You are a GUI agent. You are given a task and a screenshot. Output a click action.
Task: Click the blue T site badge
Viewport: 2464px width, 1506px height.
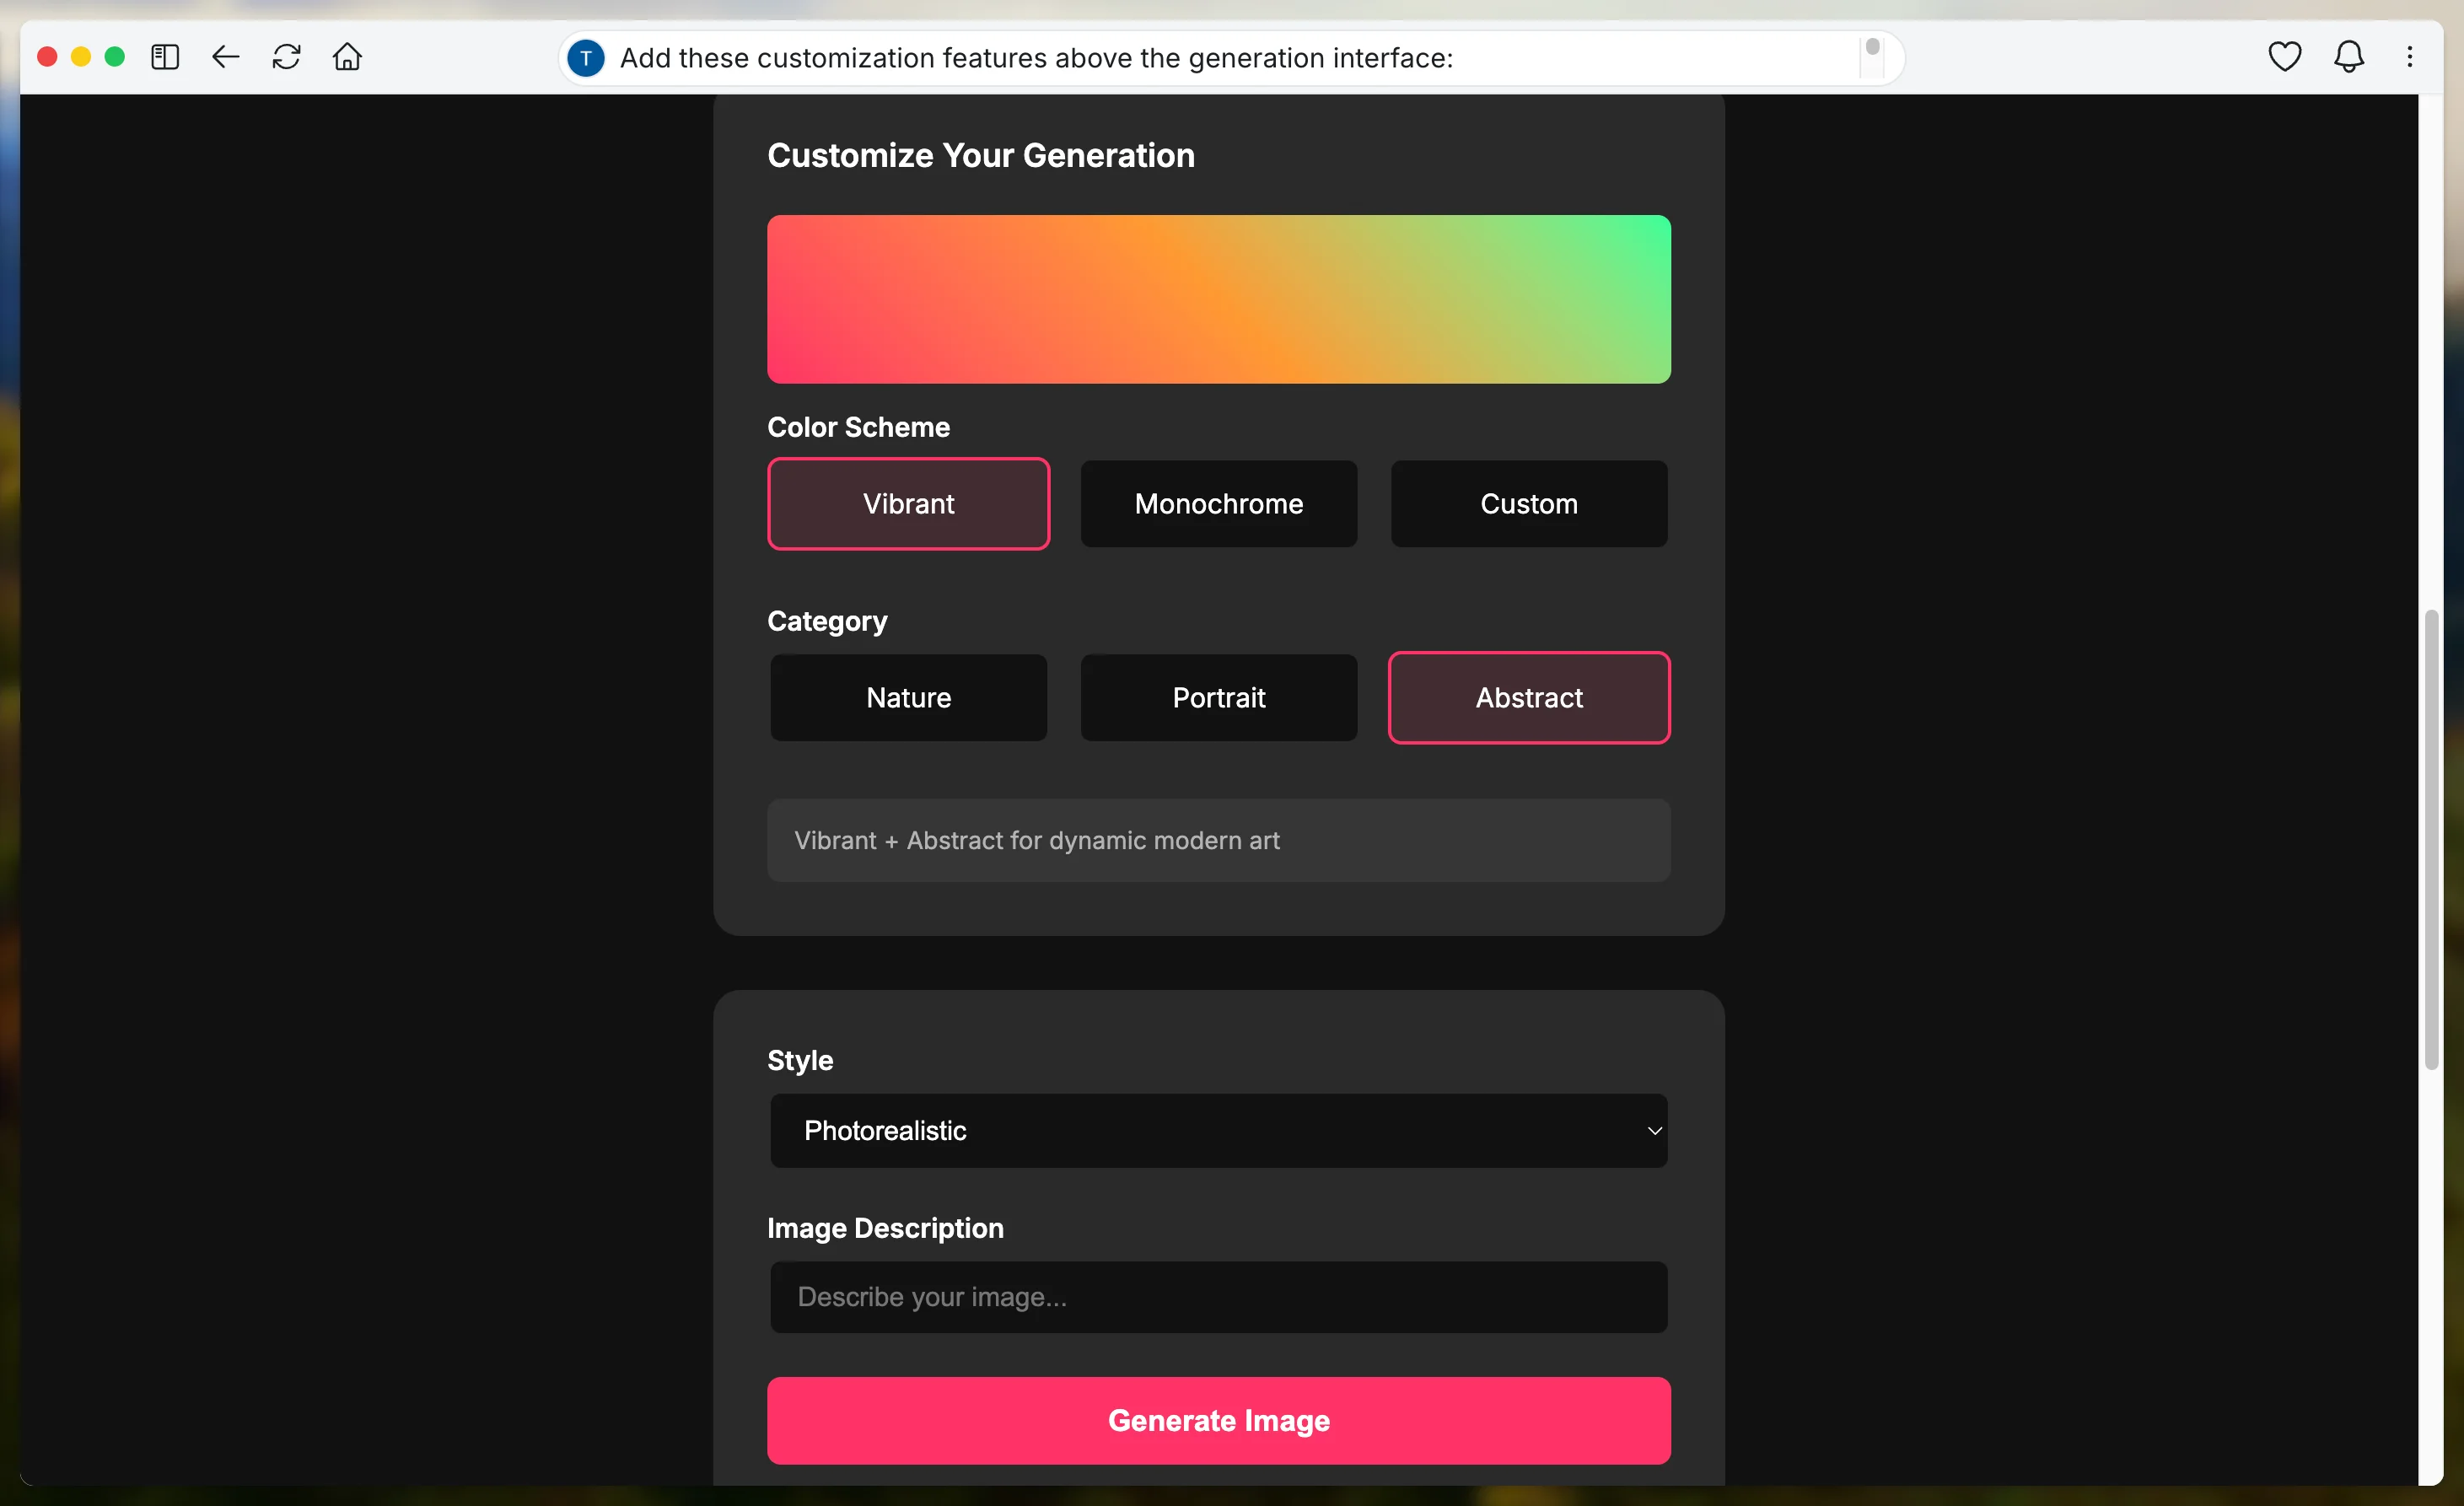click(586, 58)
